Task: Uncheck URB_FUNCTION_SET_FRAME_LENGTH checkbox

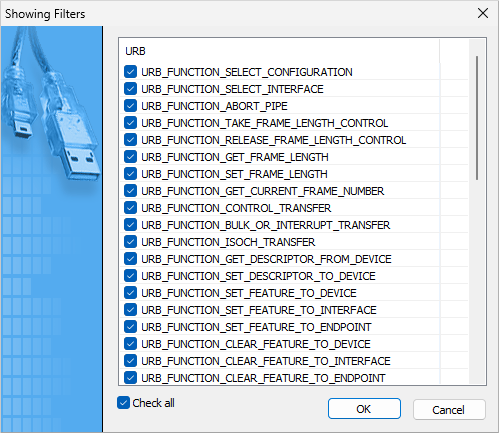Action: click(130, 174)
